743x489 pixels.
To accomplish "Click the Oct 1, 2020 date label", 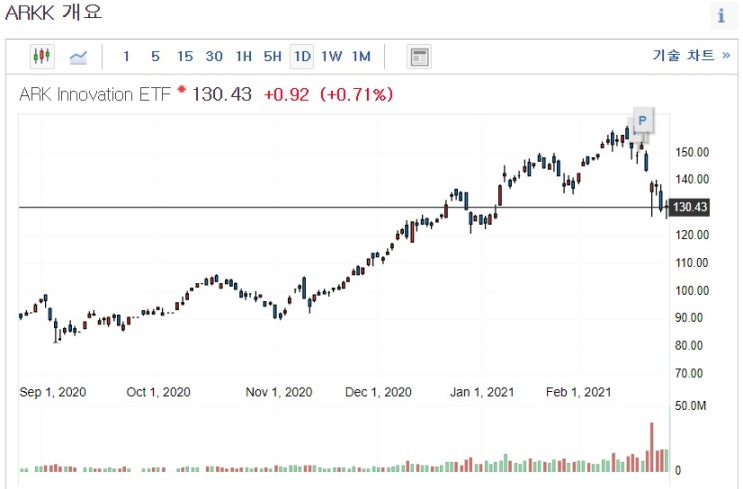I will 158,392.
